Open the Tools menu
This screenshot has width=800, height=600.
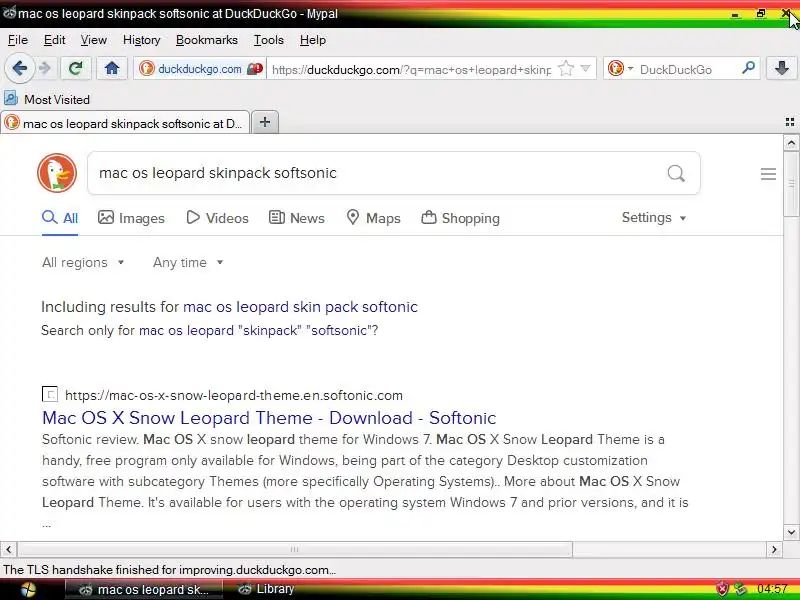tap(268, 40)
